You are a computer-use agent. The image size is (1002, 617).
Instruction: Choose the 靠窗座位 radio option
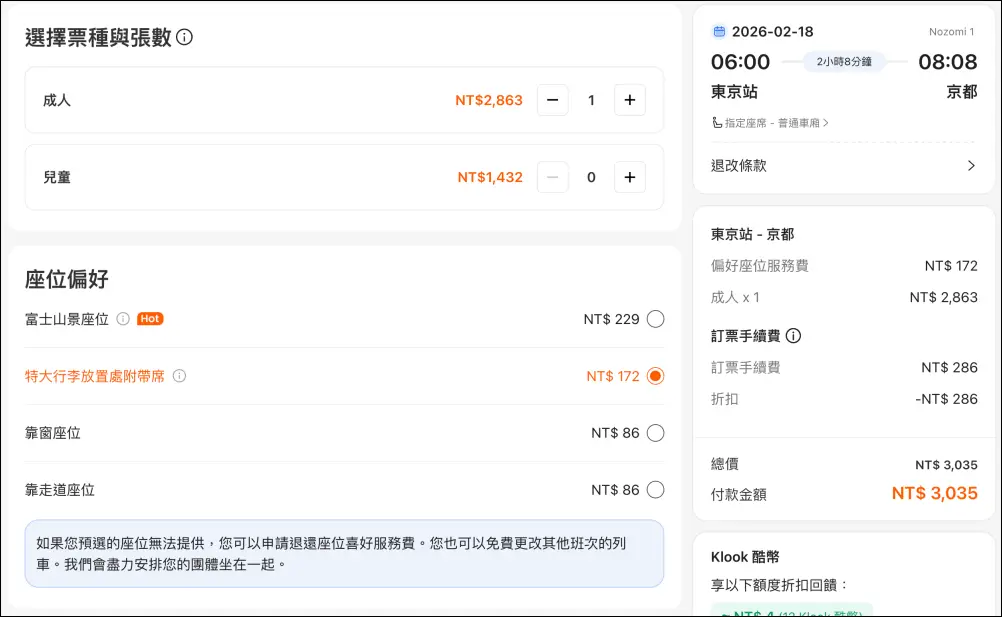tap(655, 433)
